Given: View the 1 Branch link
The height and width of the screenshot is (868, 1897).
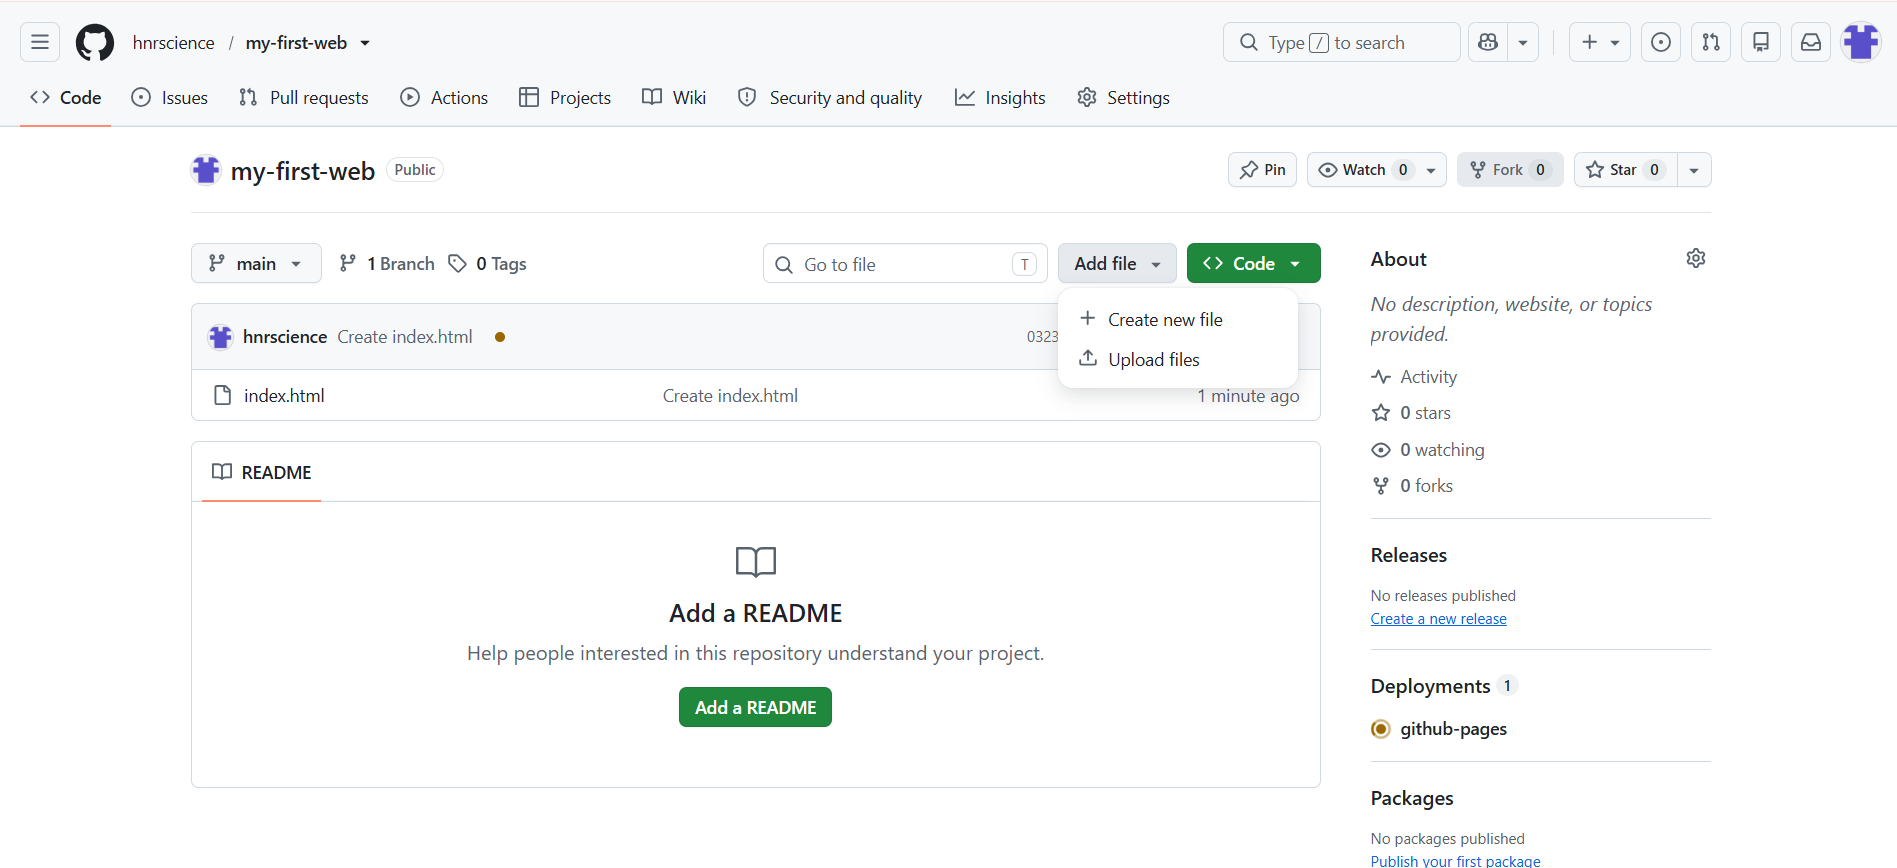Looking at the screenshot, I should click(387, 263).
